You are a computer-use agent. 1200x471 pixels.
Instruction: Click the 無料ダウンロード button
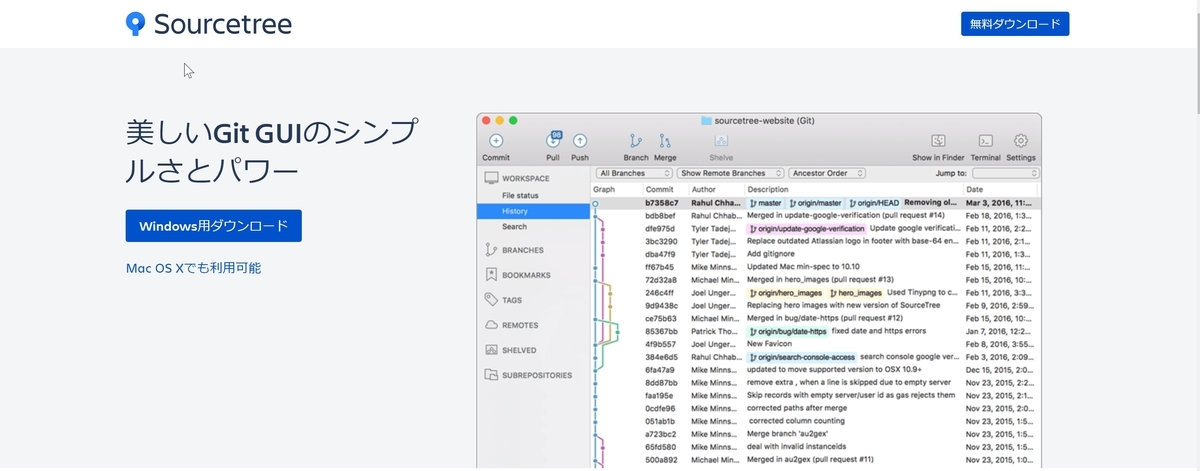(x=1015, y=24)
